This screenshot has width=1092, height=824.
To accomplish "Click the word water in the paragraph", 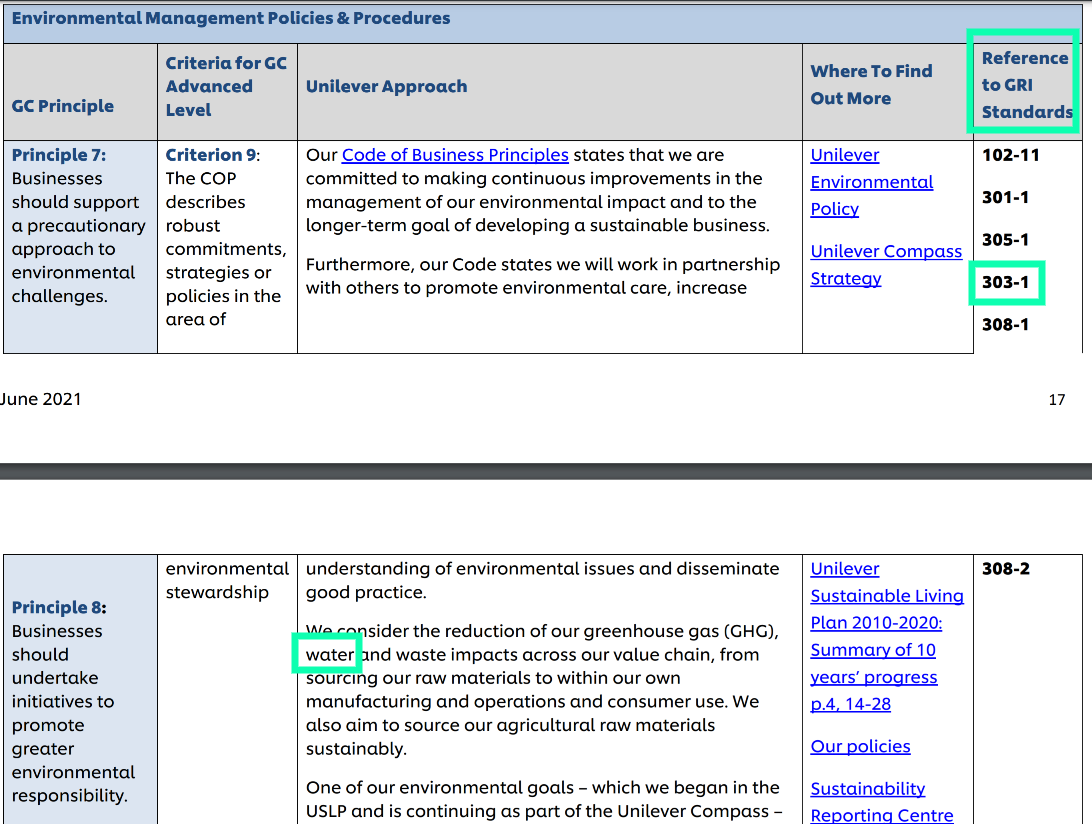I will point(330,655).
